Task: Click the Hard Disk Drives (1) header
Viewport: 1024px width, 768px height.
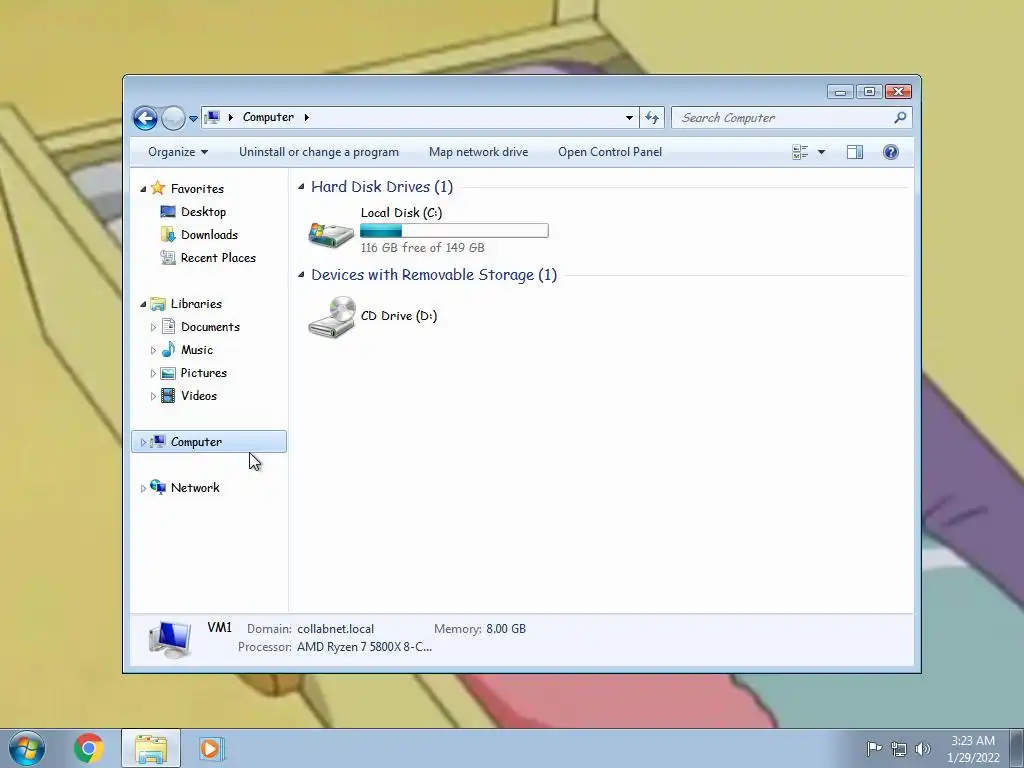Action: (382, 187)
